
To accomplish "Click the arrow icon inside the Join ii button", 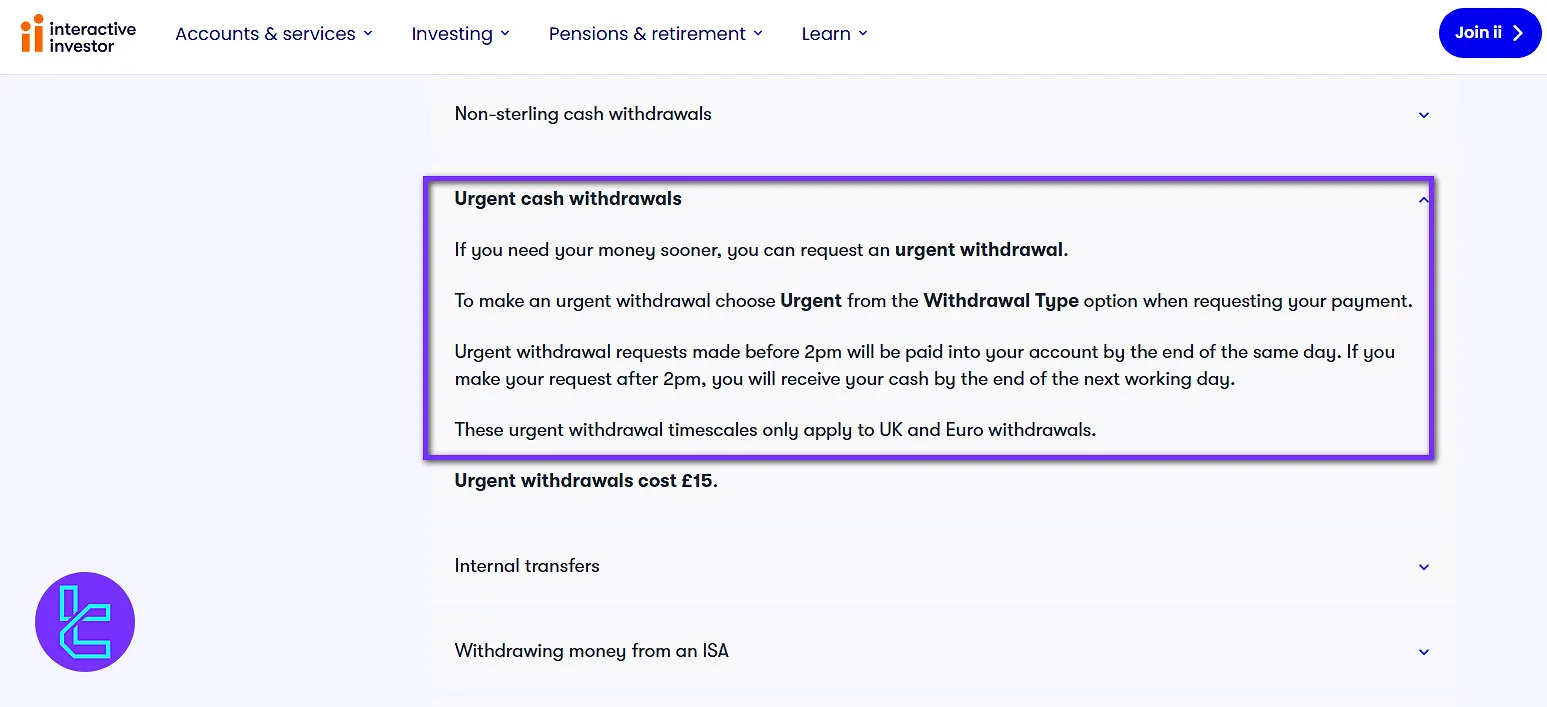I will (x=1517, y=32).
